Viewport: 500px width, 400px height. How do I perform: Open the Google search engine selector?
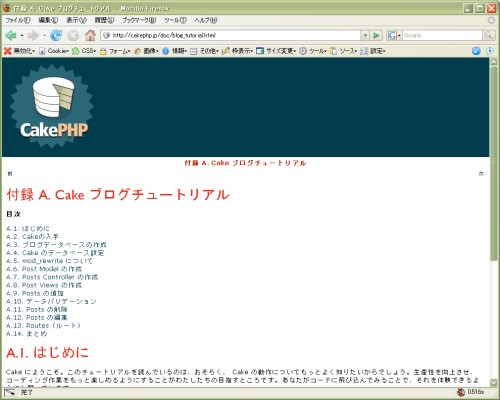(394, 35)
